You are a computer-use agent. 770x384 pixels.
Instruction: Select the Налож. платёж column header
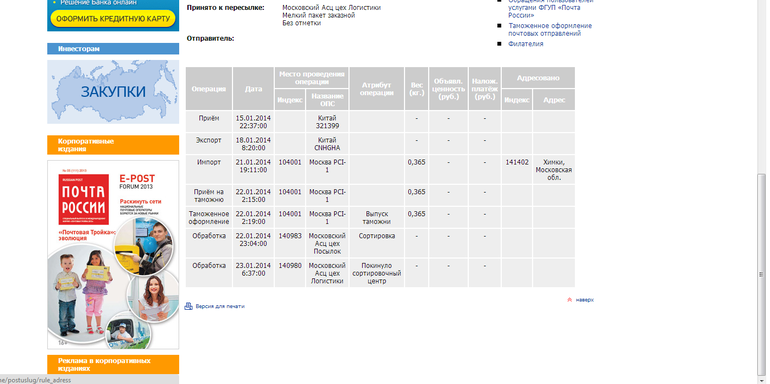pos(485,89)
